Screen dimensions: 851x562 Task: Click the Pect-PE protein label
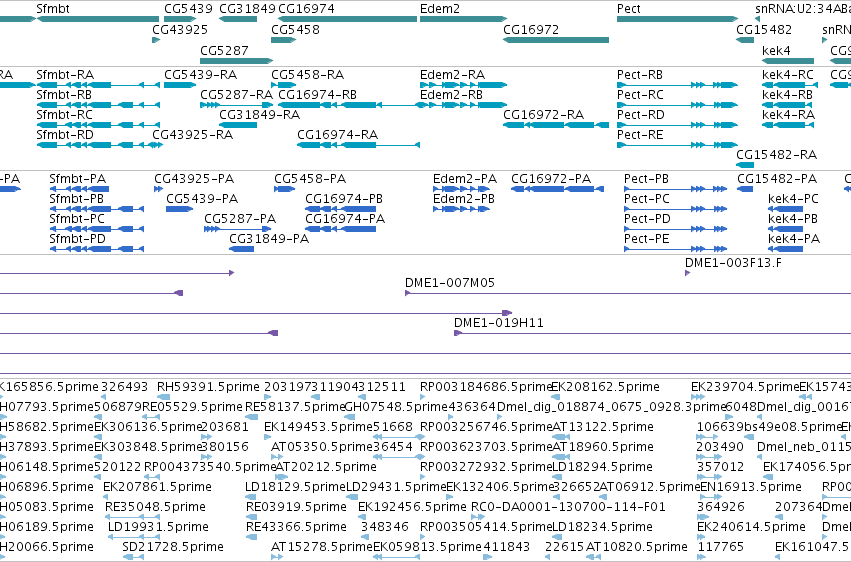click(646, 239)
